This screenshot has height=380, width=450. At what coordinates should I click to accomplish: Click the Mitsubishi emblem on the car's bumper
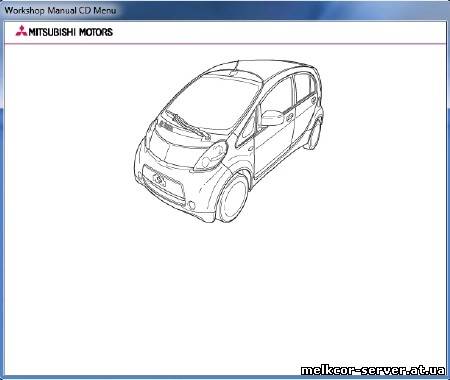click(159, 179)
